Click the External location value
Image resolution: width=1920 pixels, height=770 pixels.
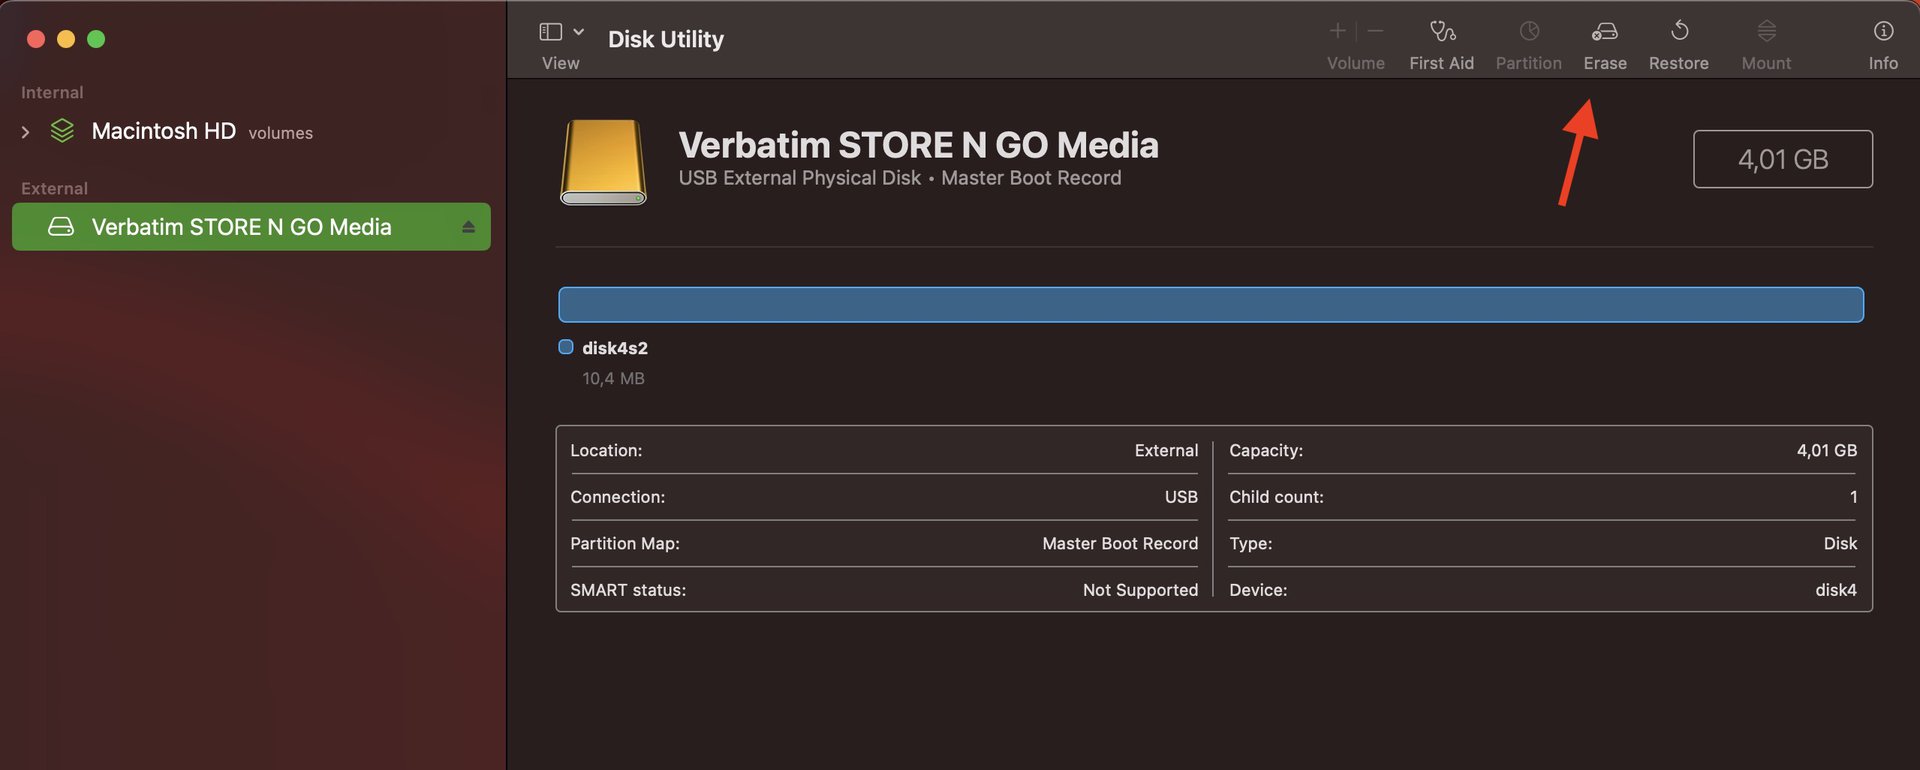tap(1166, 451)
